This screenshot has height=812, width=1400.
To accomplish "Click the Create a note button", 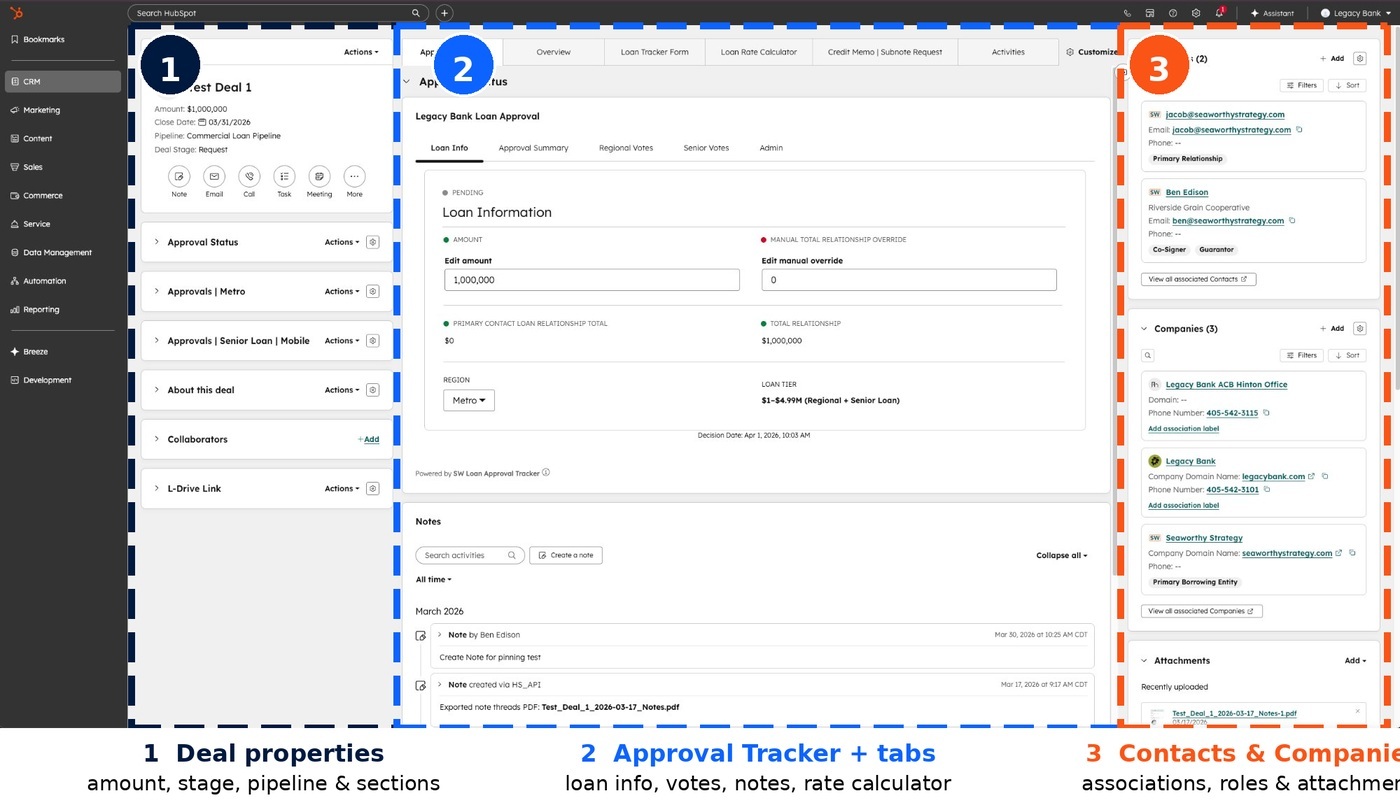I will [x=566, y=555].
